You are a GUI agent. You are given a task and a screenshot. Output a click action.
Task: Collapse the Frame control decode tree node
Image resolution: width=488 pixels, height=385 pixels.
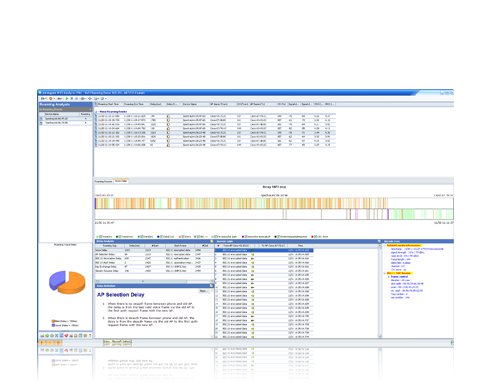pyautogui.click(x=388, y=277)
